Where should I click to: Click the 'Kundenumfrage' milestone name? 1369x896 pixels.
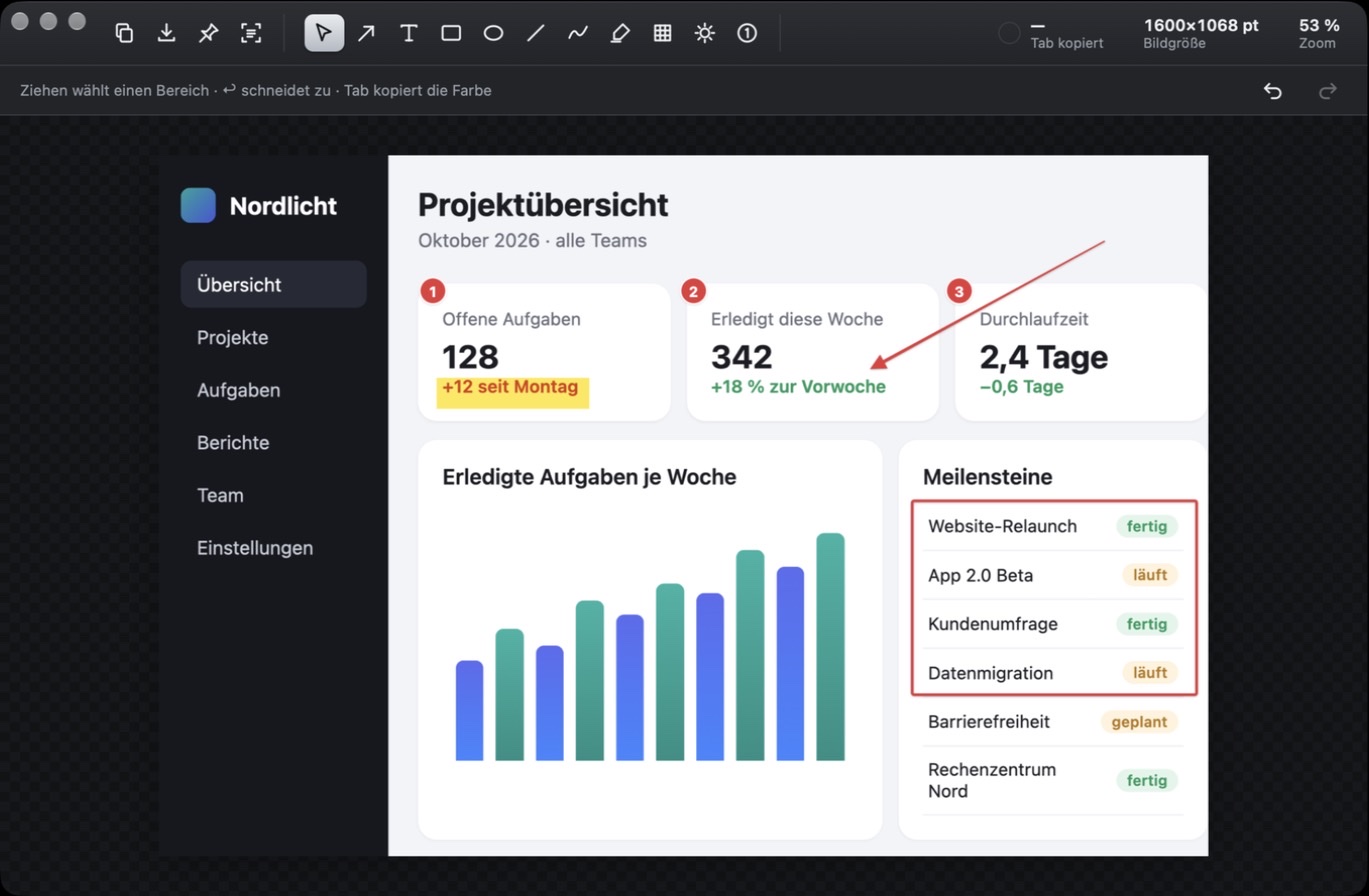pos(993,624)
